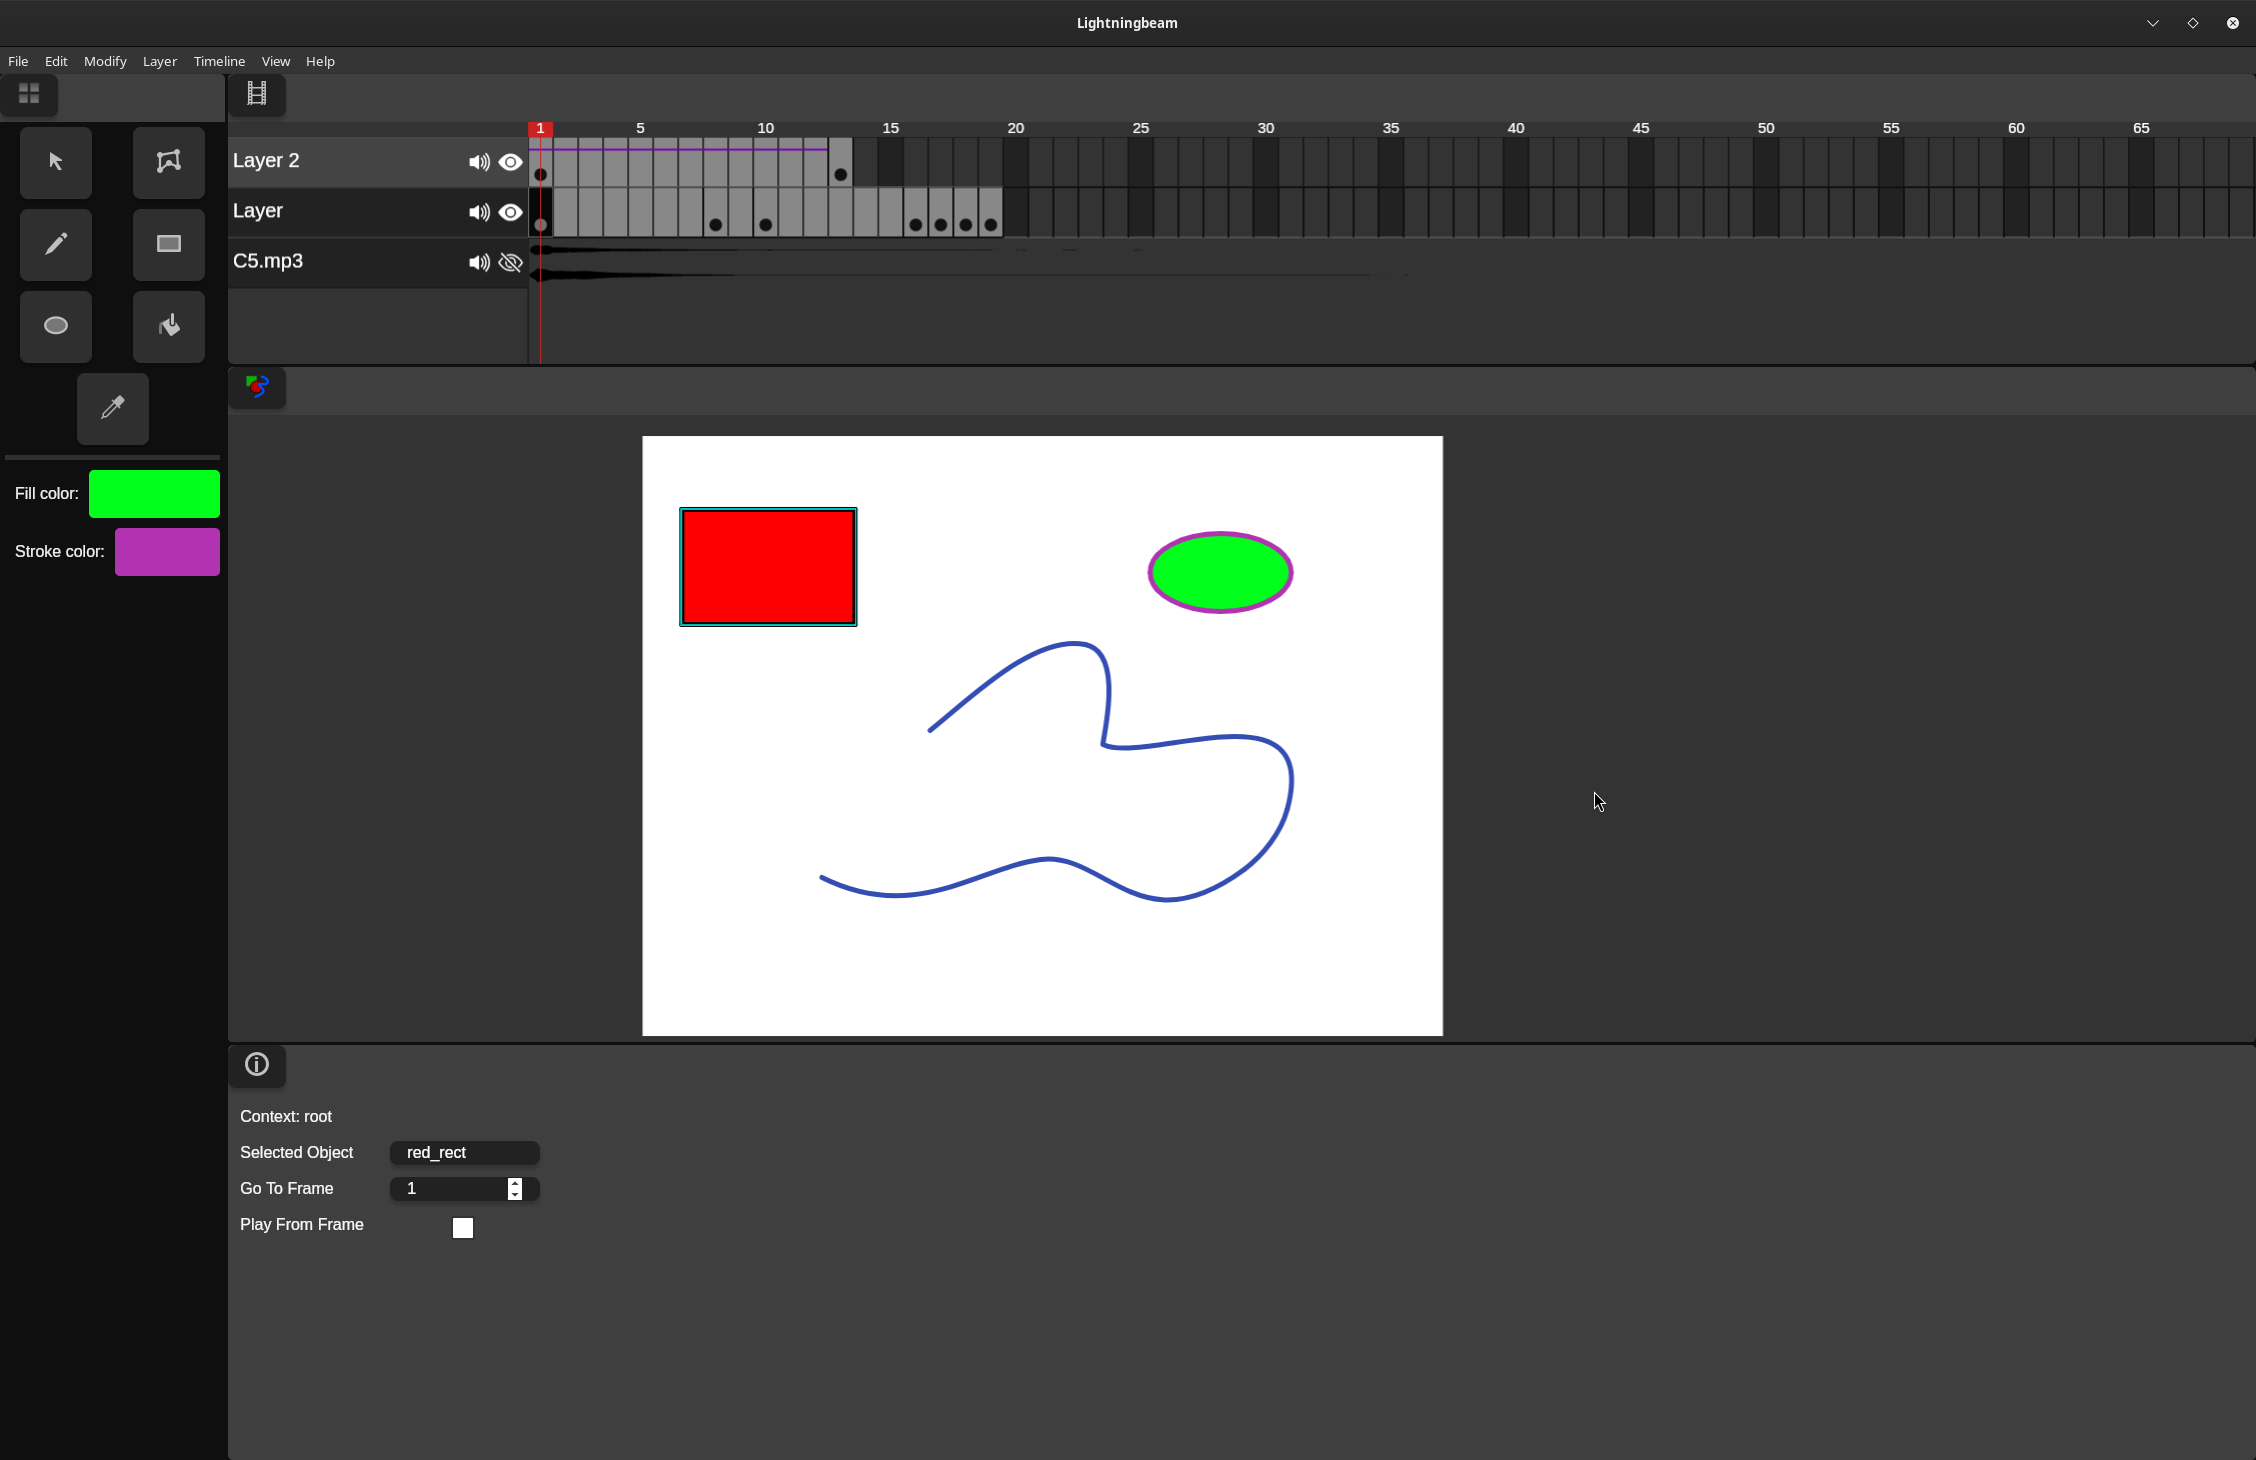This screenshot has width=2256, height=1460.
Task: Increment the Go To Frame stepper
Action: (x=514, y=1183)
